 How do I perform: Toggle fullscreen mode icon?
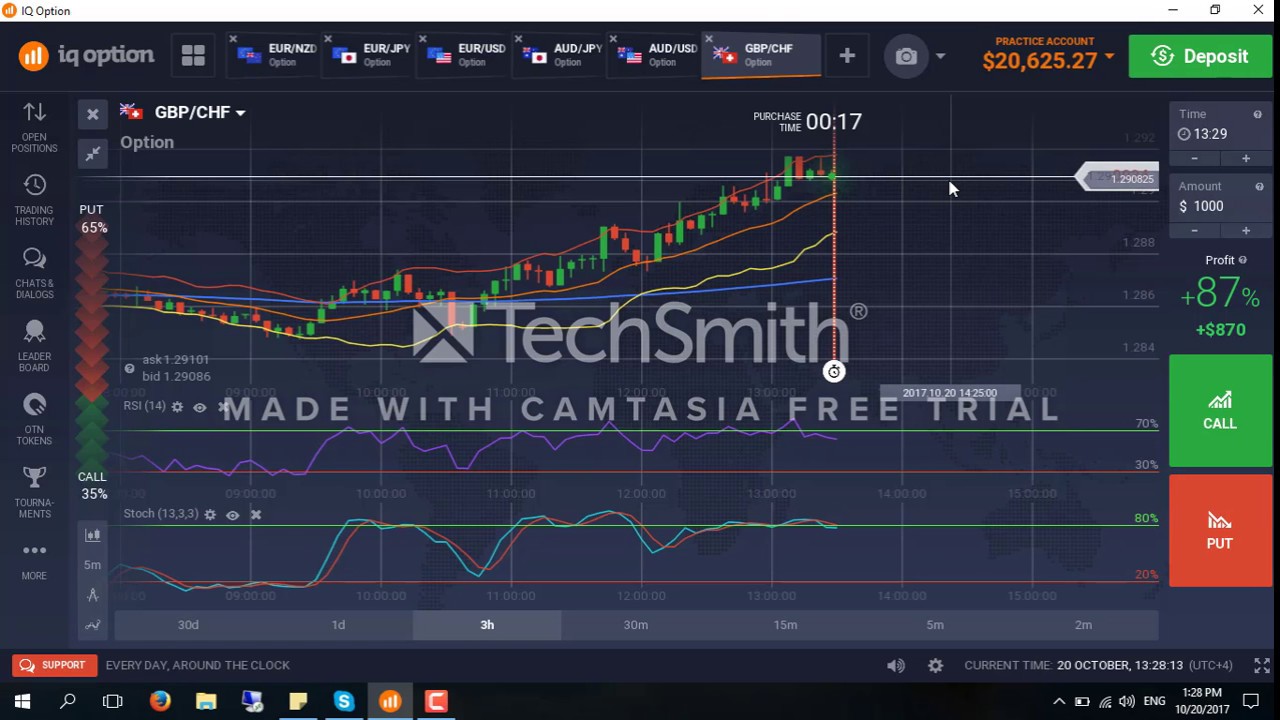pyautogui.click(x=1262, y=665)
